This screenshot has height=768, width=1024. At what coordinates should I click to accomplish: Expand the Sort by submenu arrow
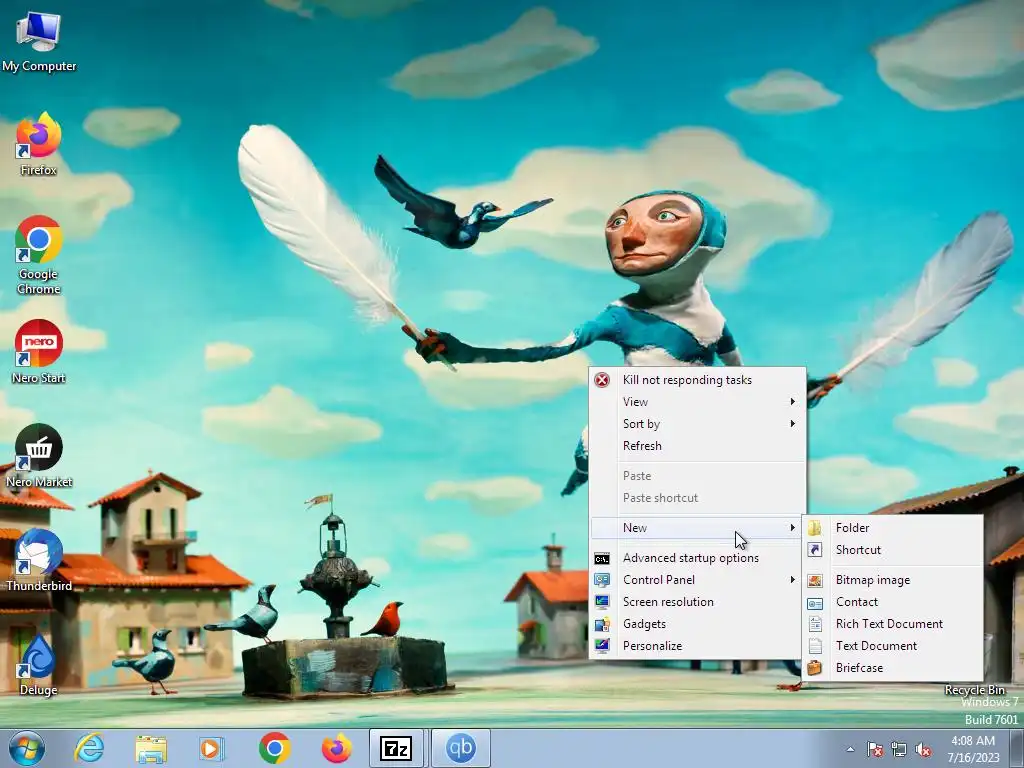point(793,424)
